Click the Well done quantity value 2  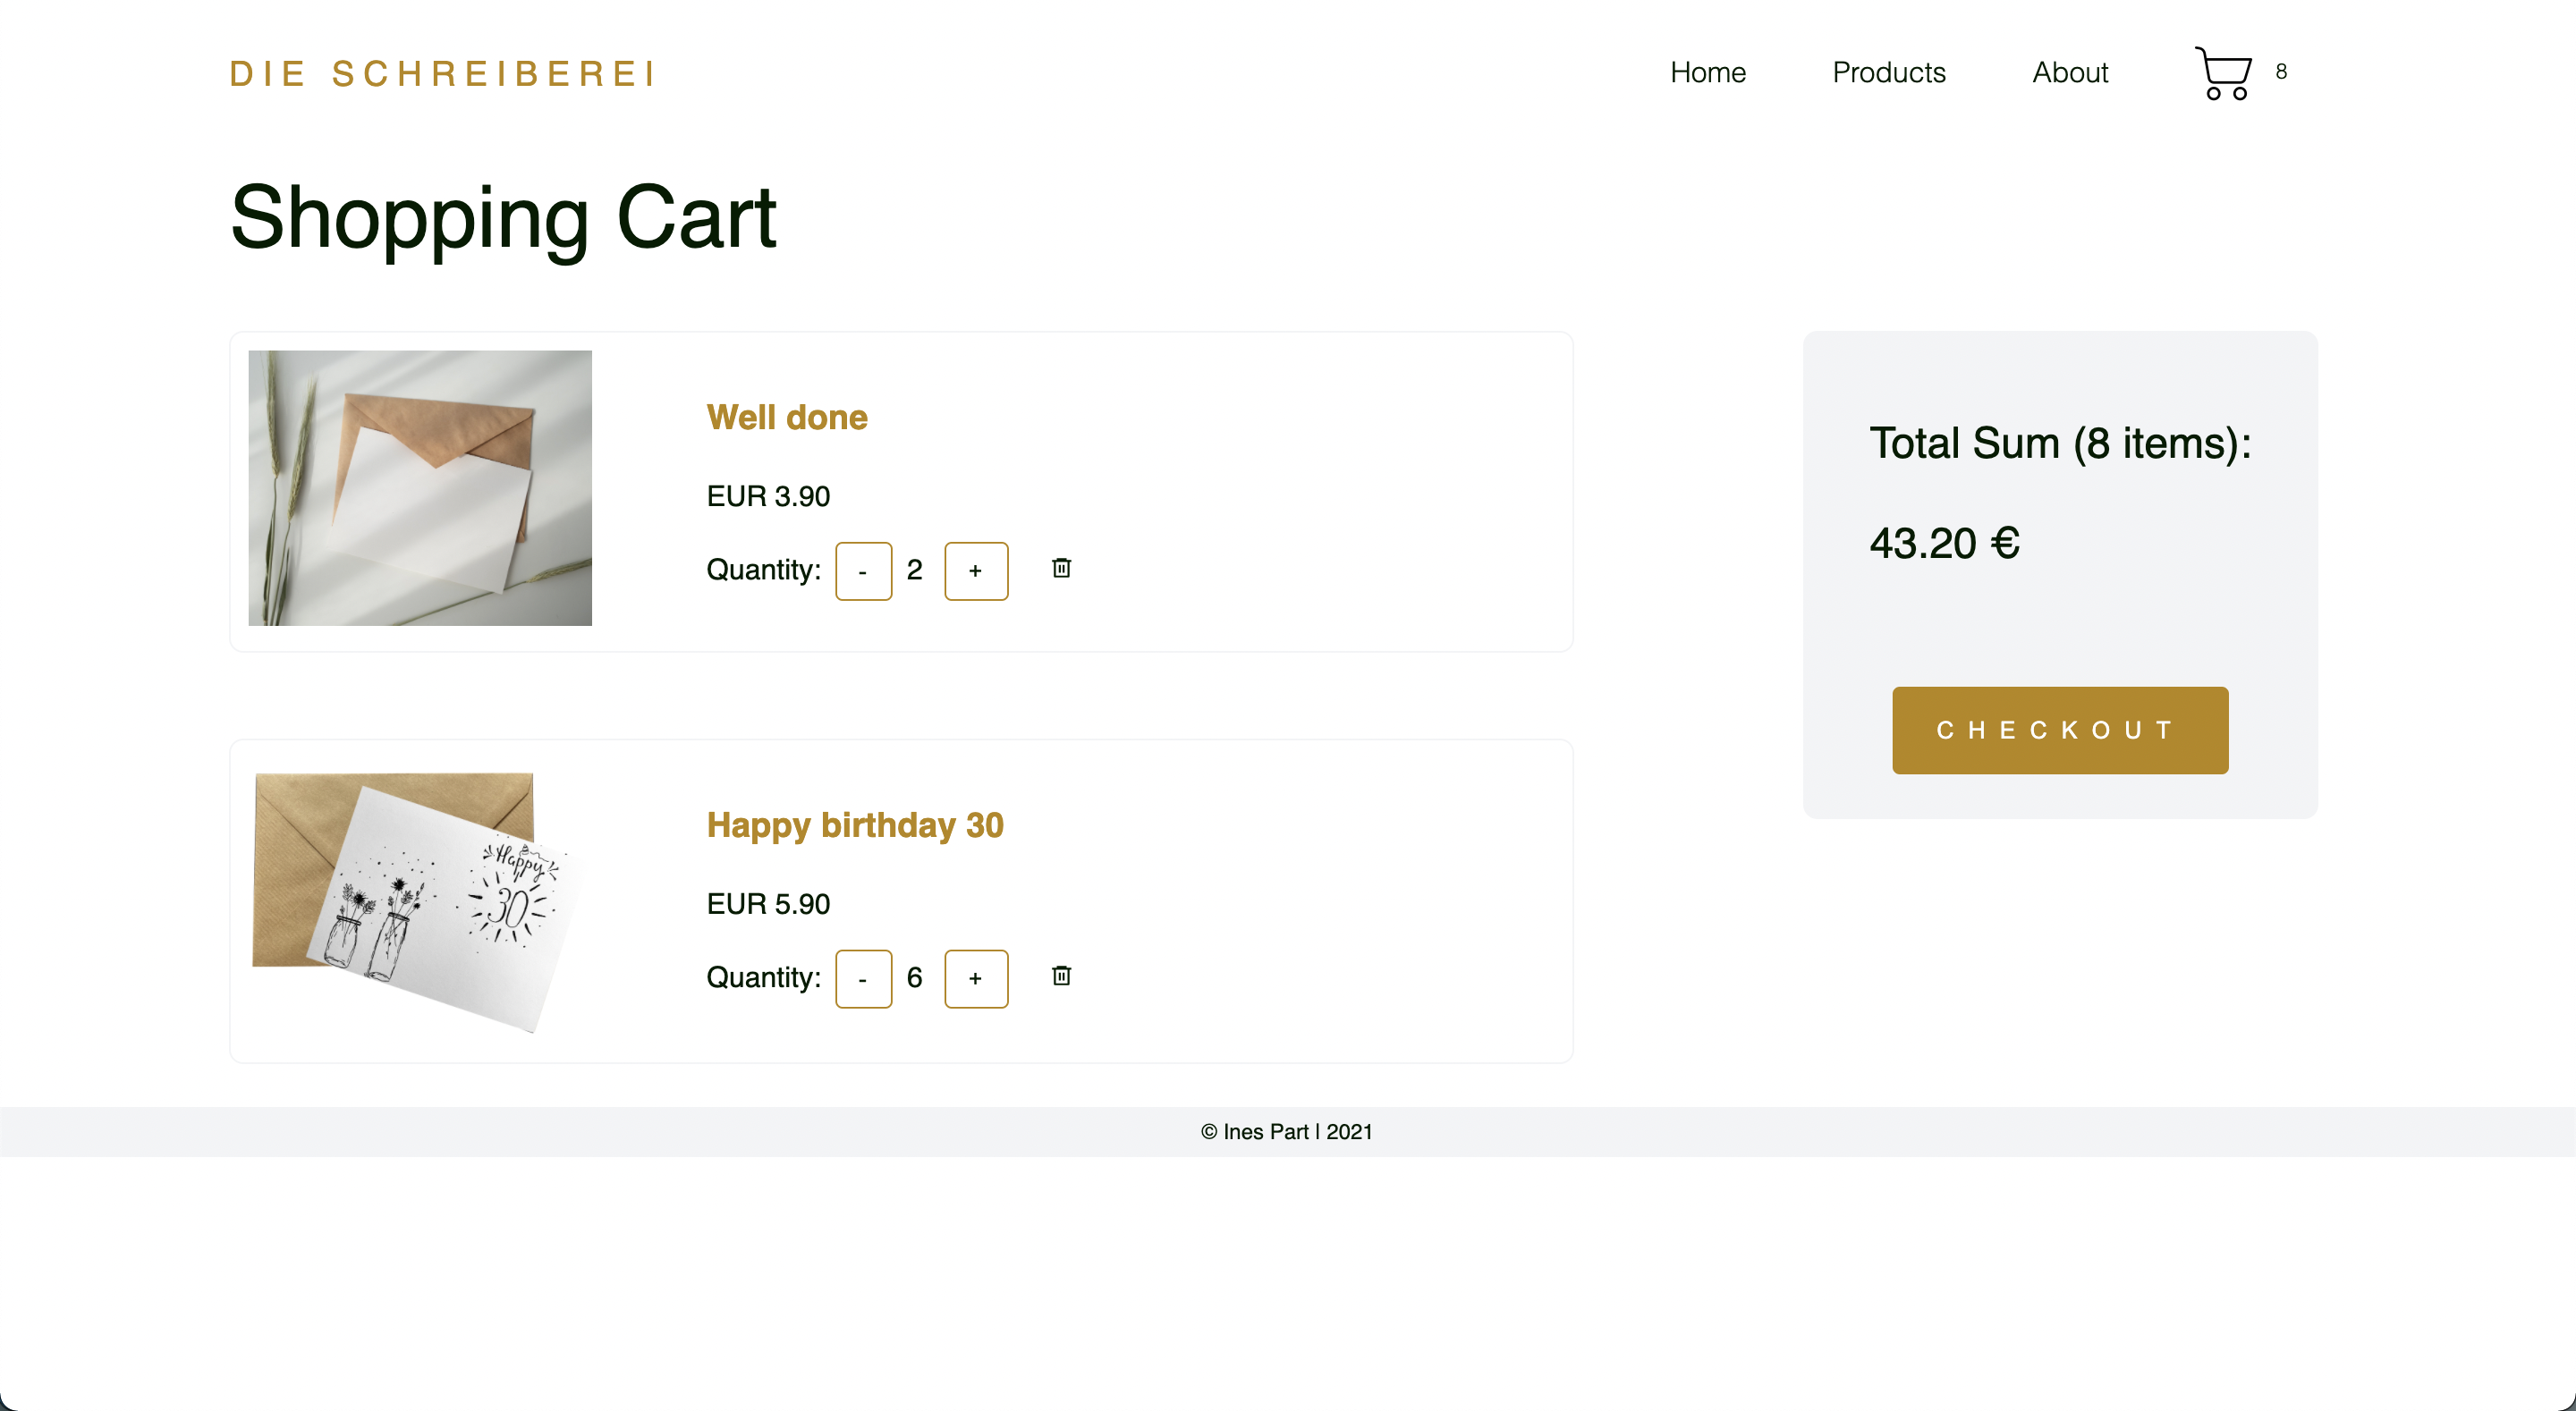pyautogui.click(x=914, y=570)
